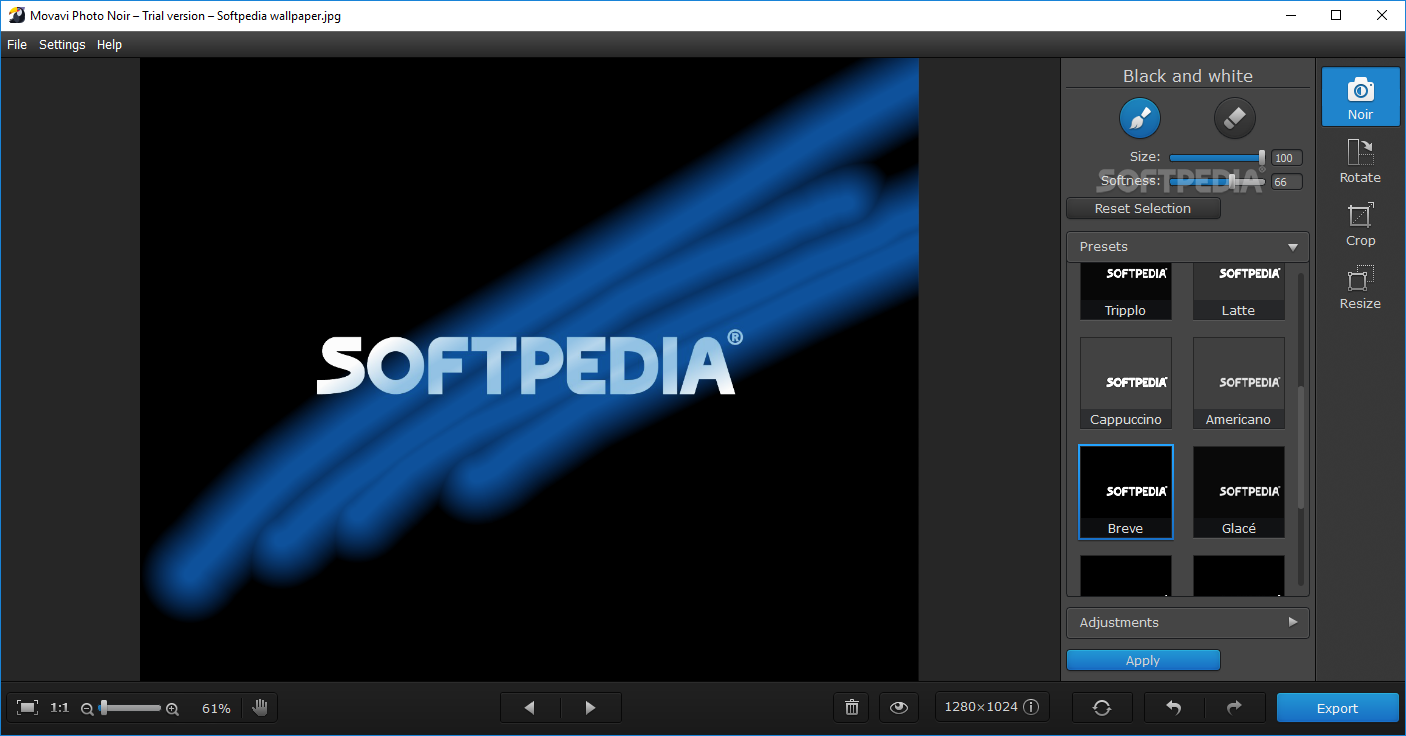
Task: Redo the last action
Action: click(x=1235, y=708)
